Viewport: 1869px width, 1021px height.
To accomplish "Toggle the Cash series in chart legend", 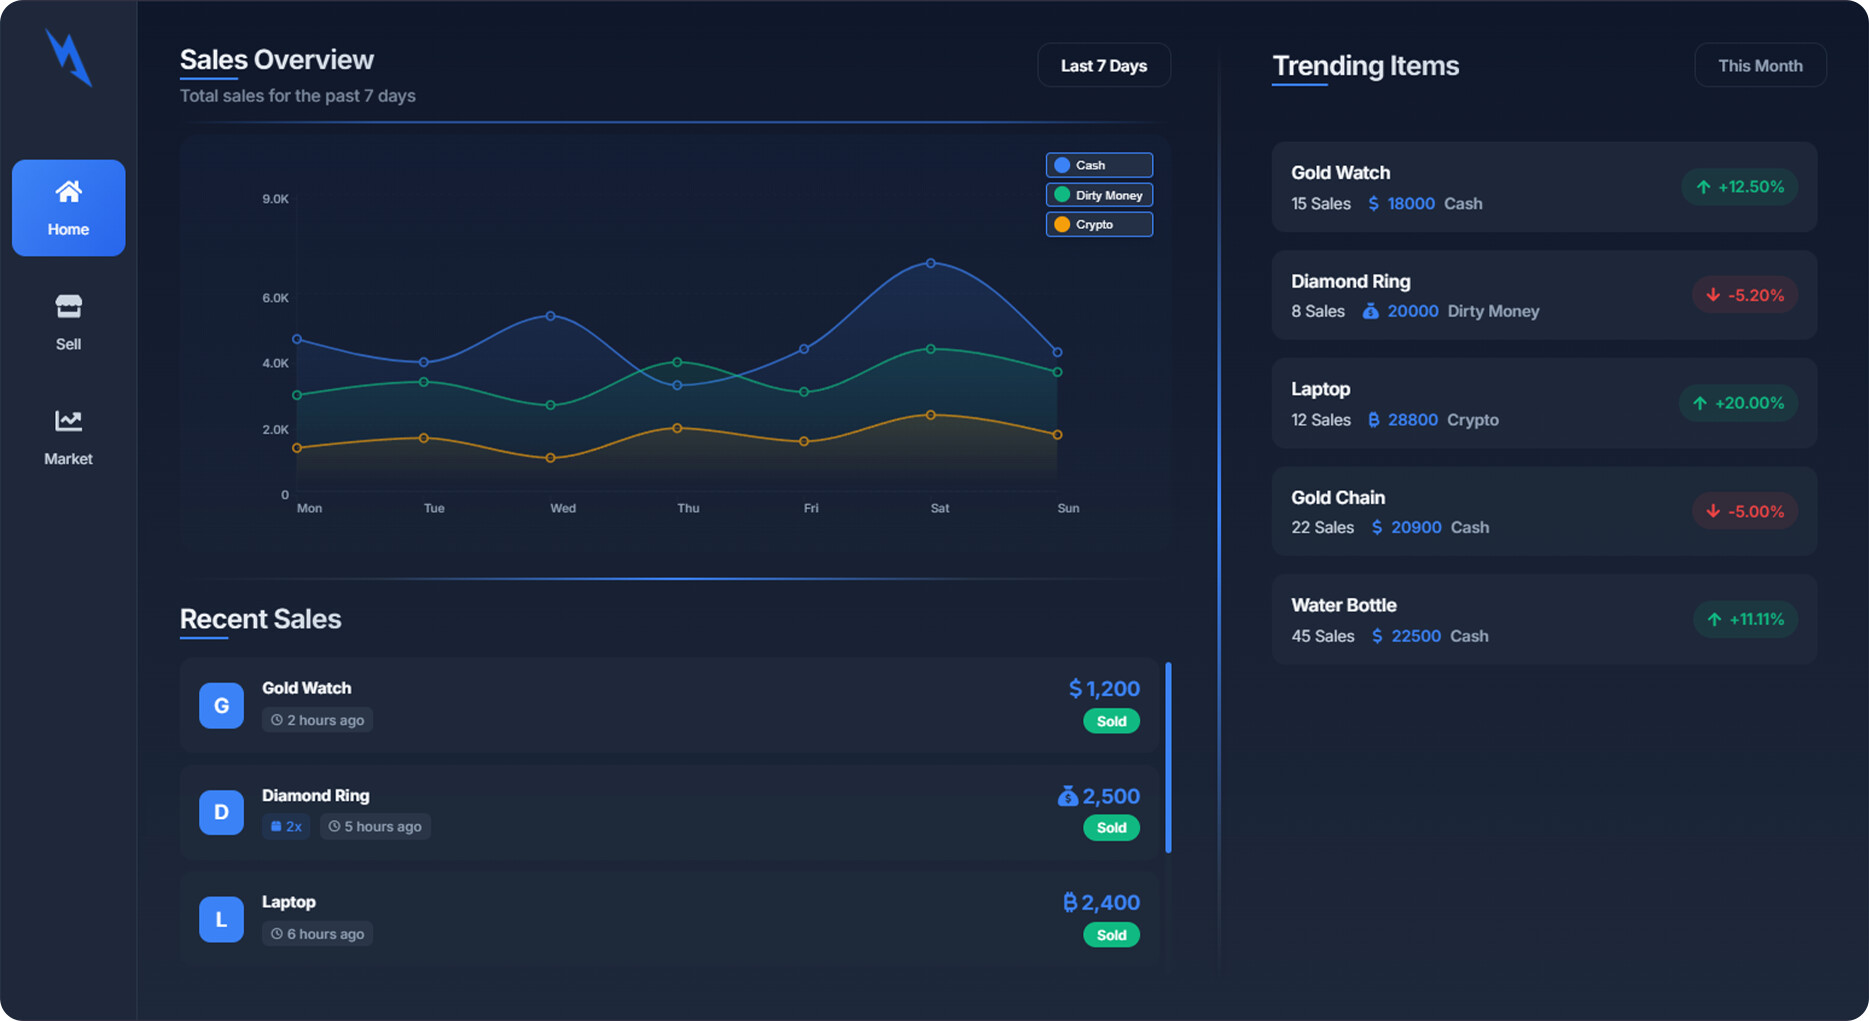I will pos(1098,165).
